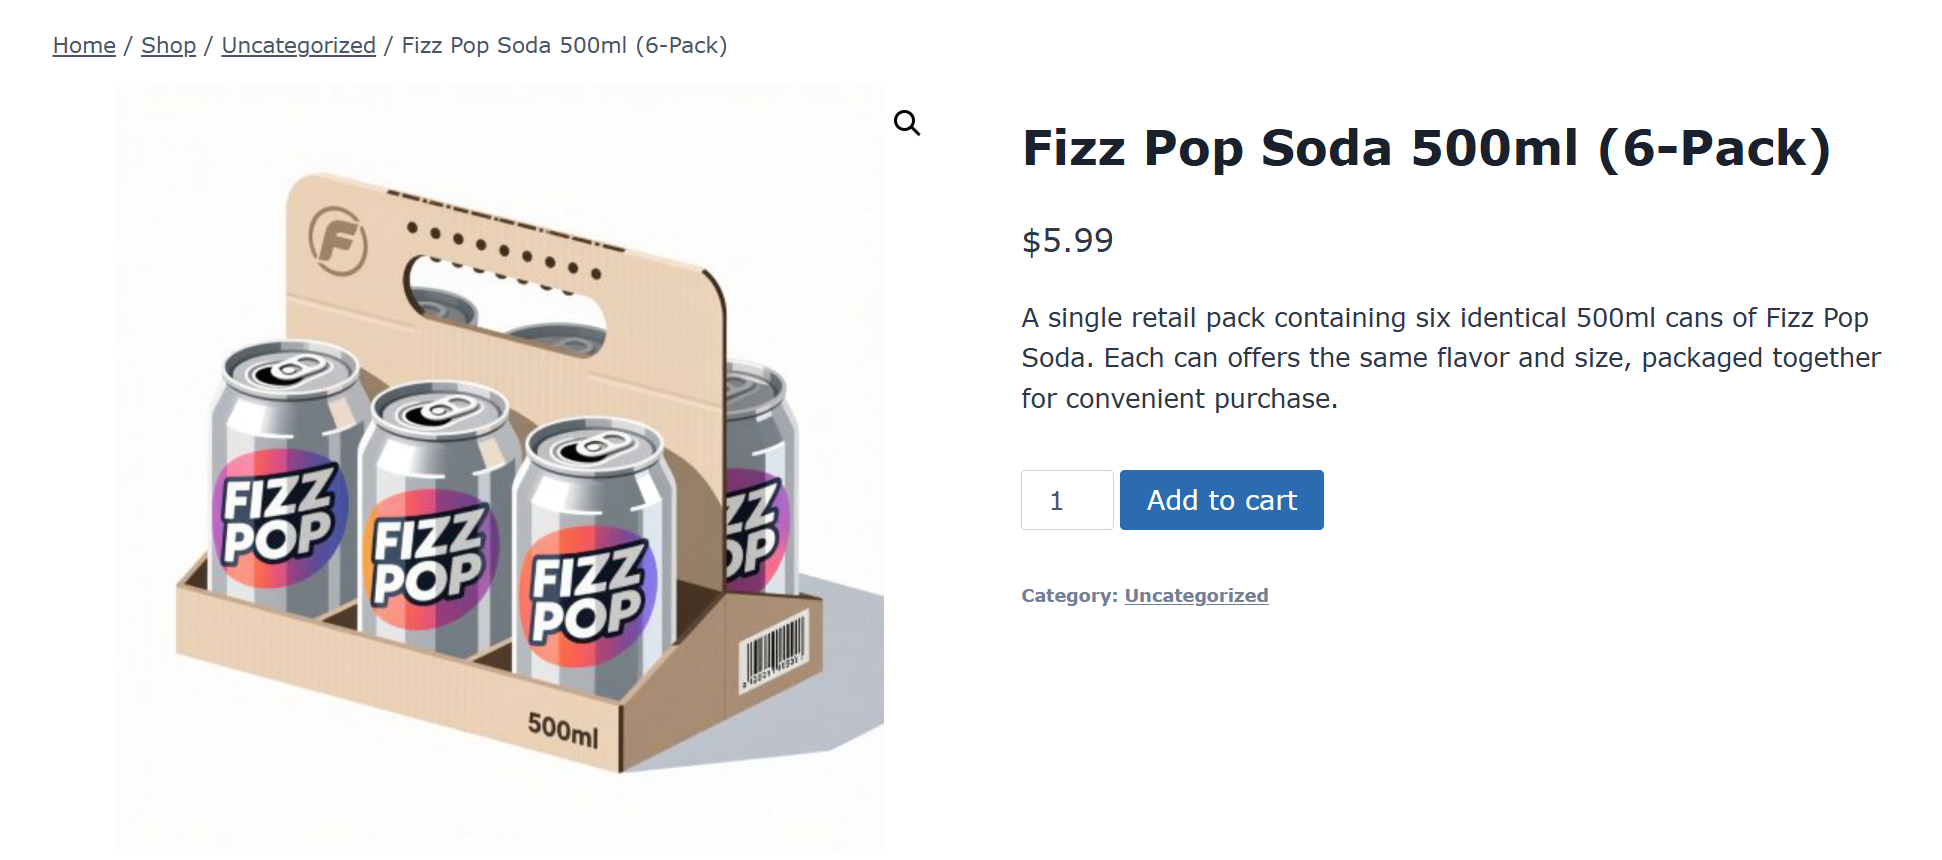This screenshot has width=1942, height=860.
Task: Open the Uncategorized category link under Add to cart
Action: pos(1195,595)
